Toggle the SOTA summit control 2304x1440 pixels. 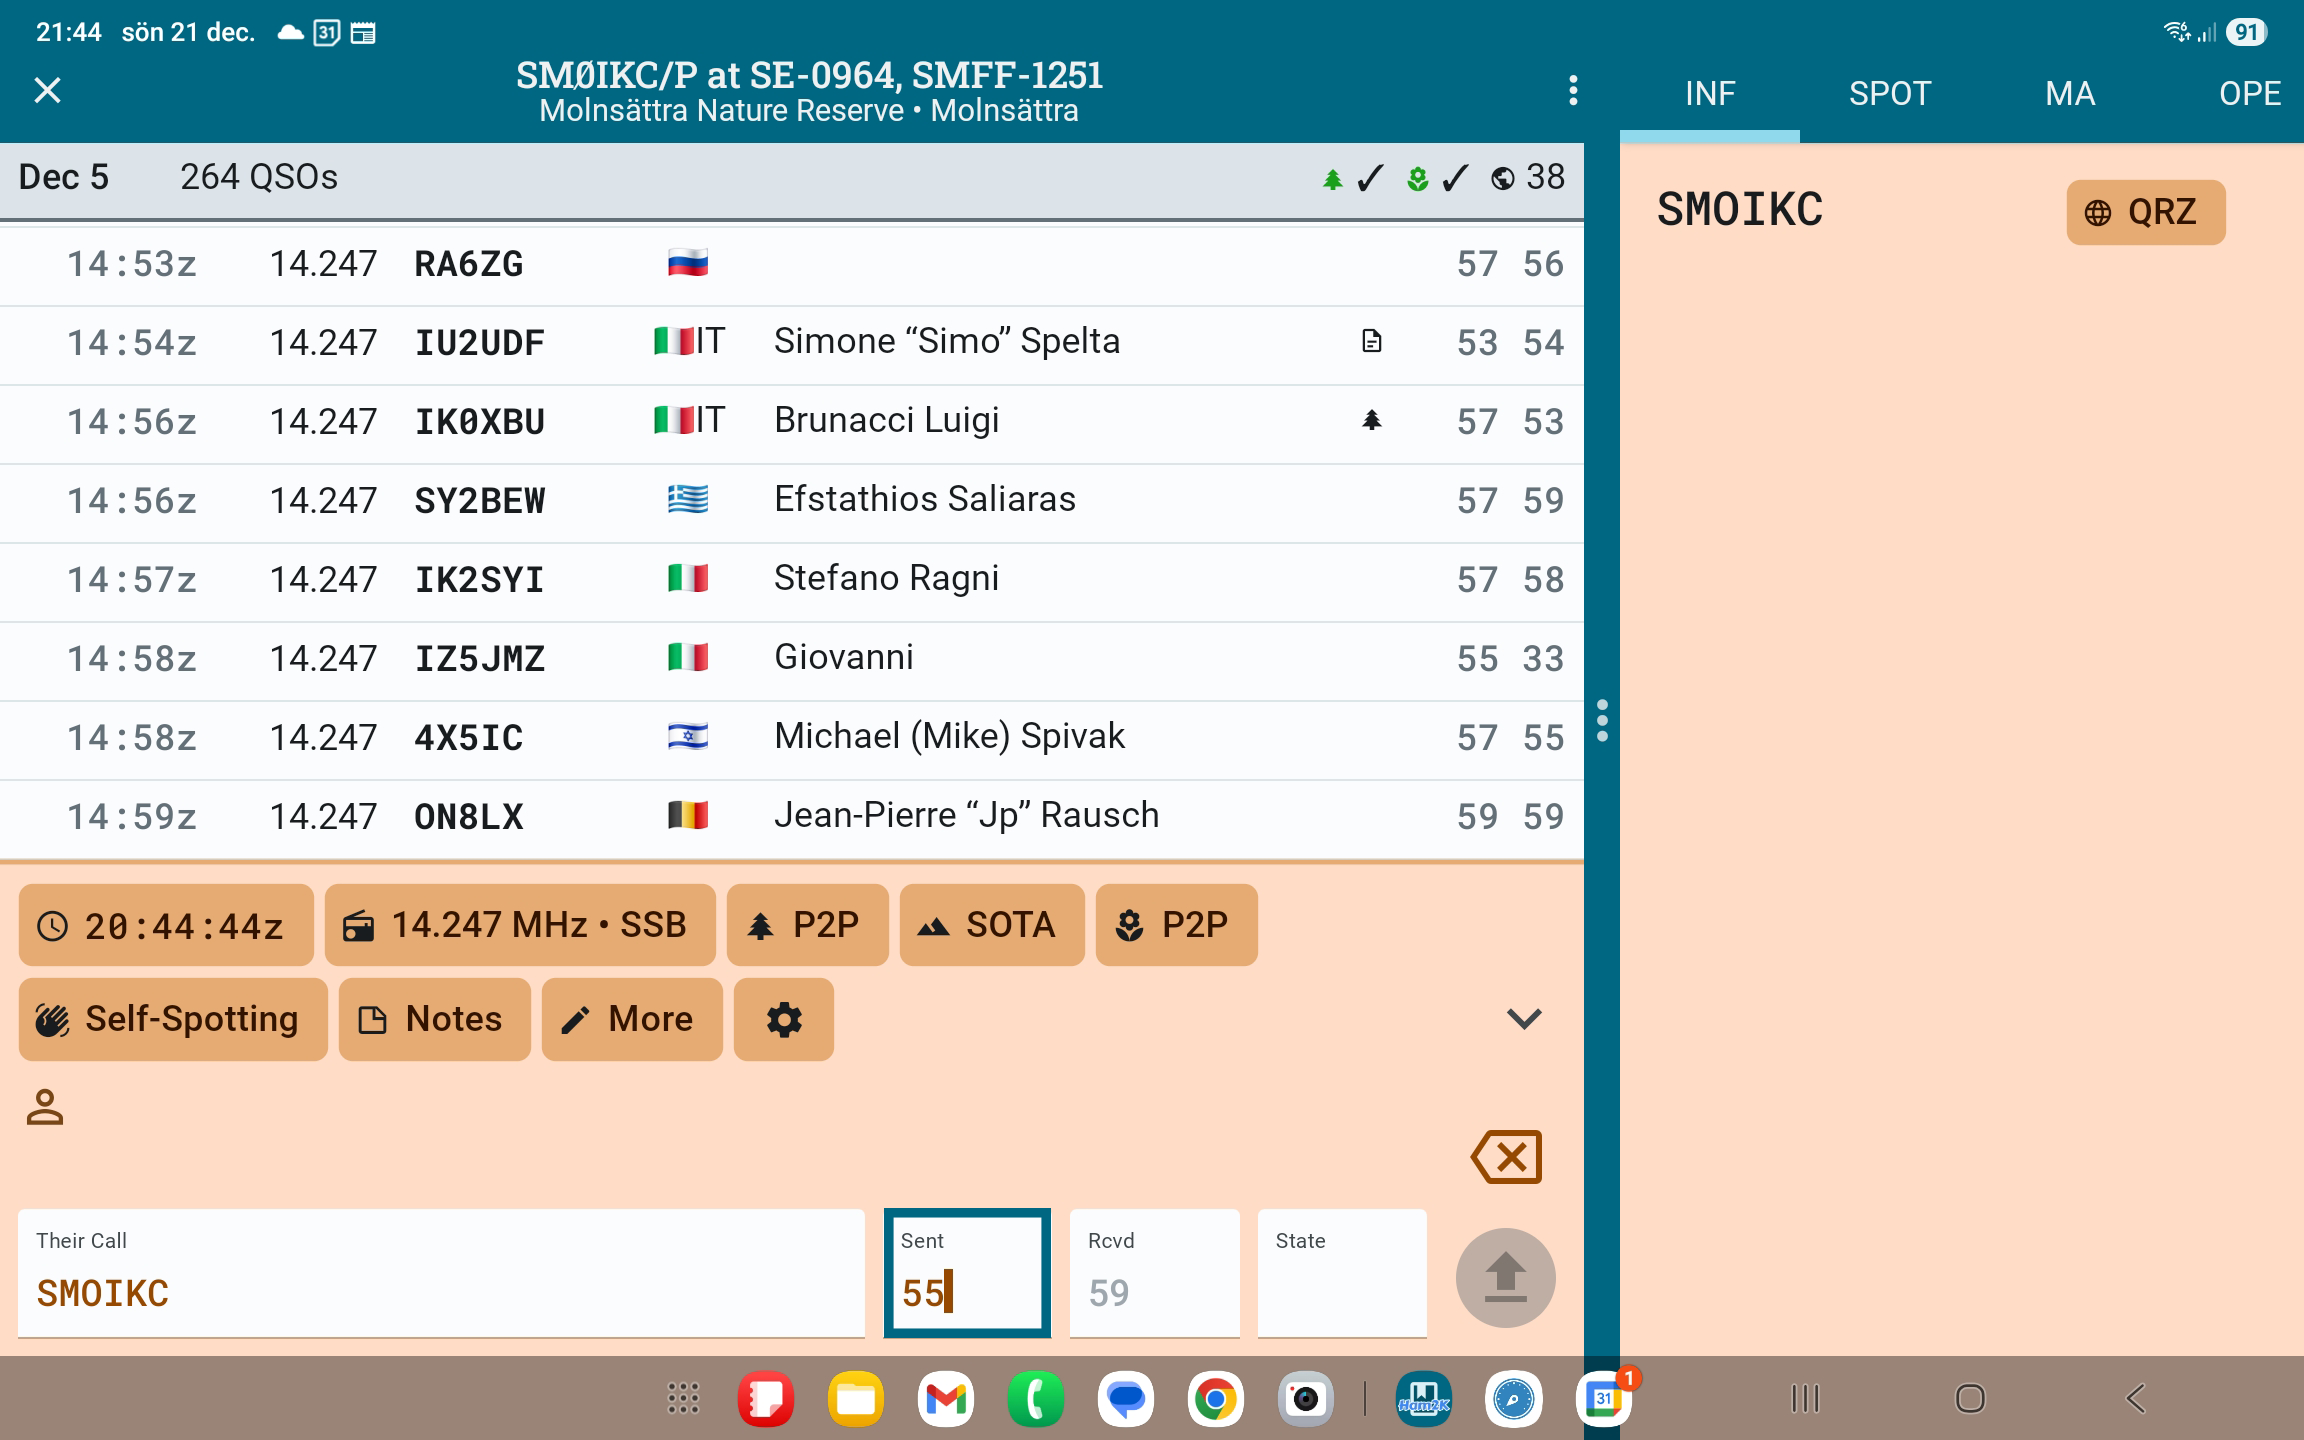[x=991, y=925]
